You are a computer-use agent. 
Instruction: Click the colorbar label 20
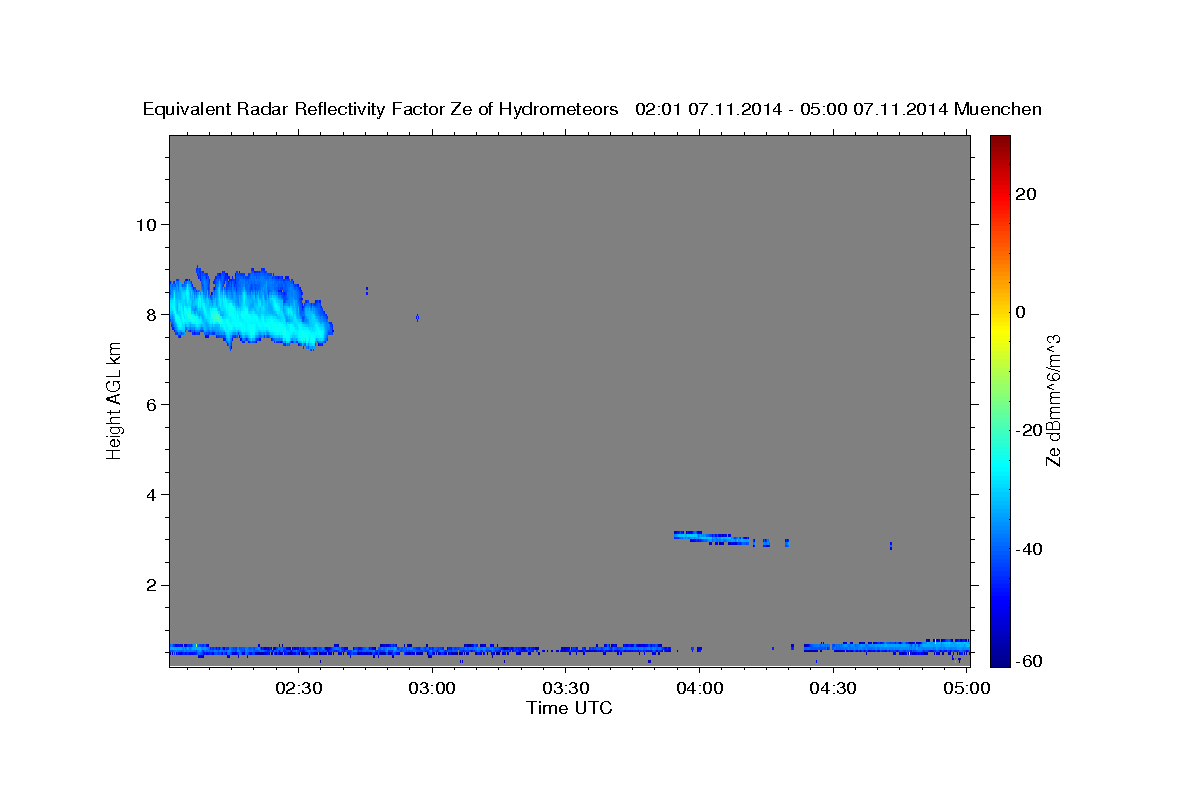(x=1028, y=194)
